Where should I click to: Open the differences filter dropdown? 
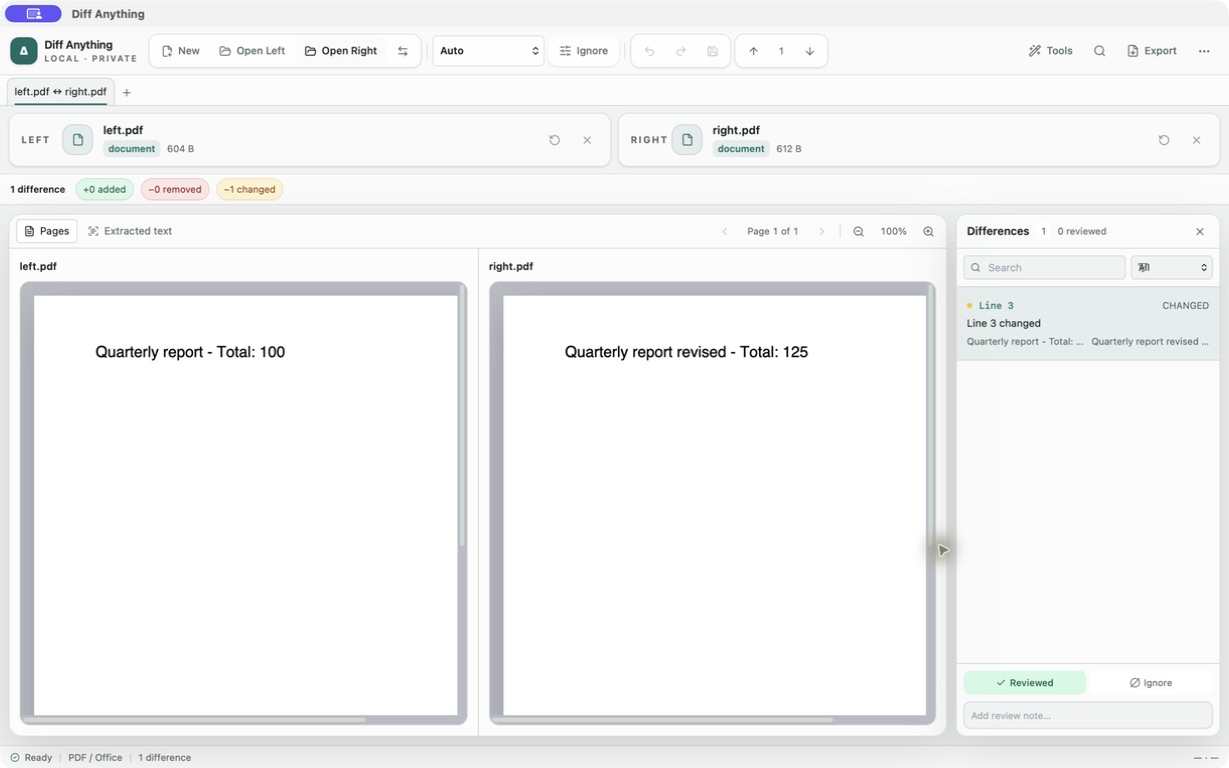(1171, 267)
